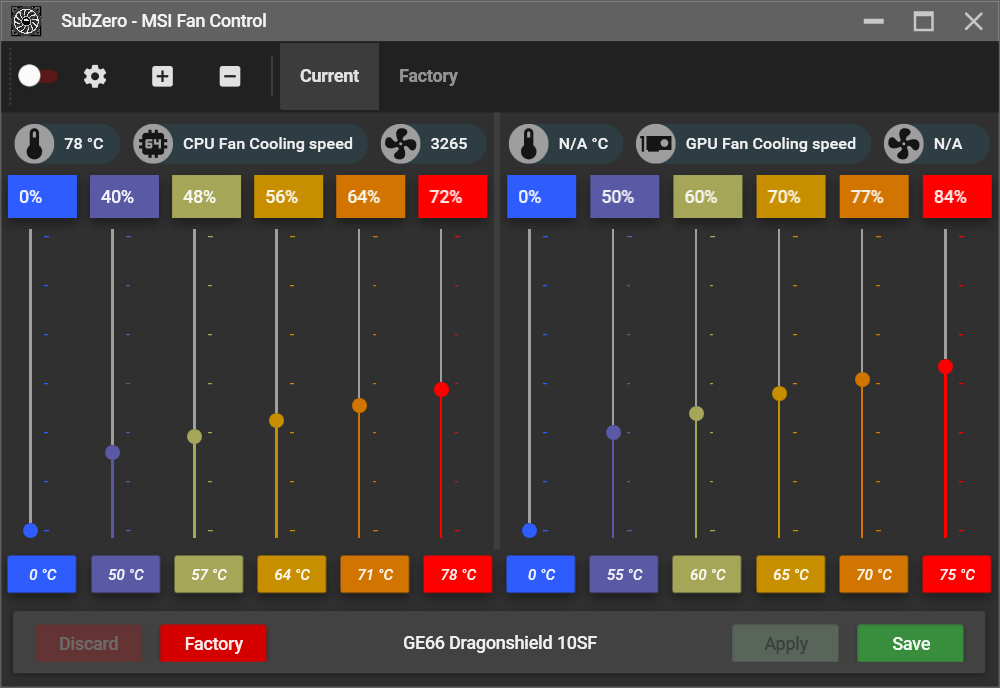Click the CPU 72% red slider handle

(x=441, y=390)
